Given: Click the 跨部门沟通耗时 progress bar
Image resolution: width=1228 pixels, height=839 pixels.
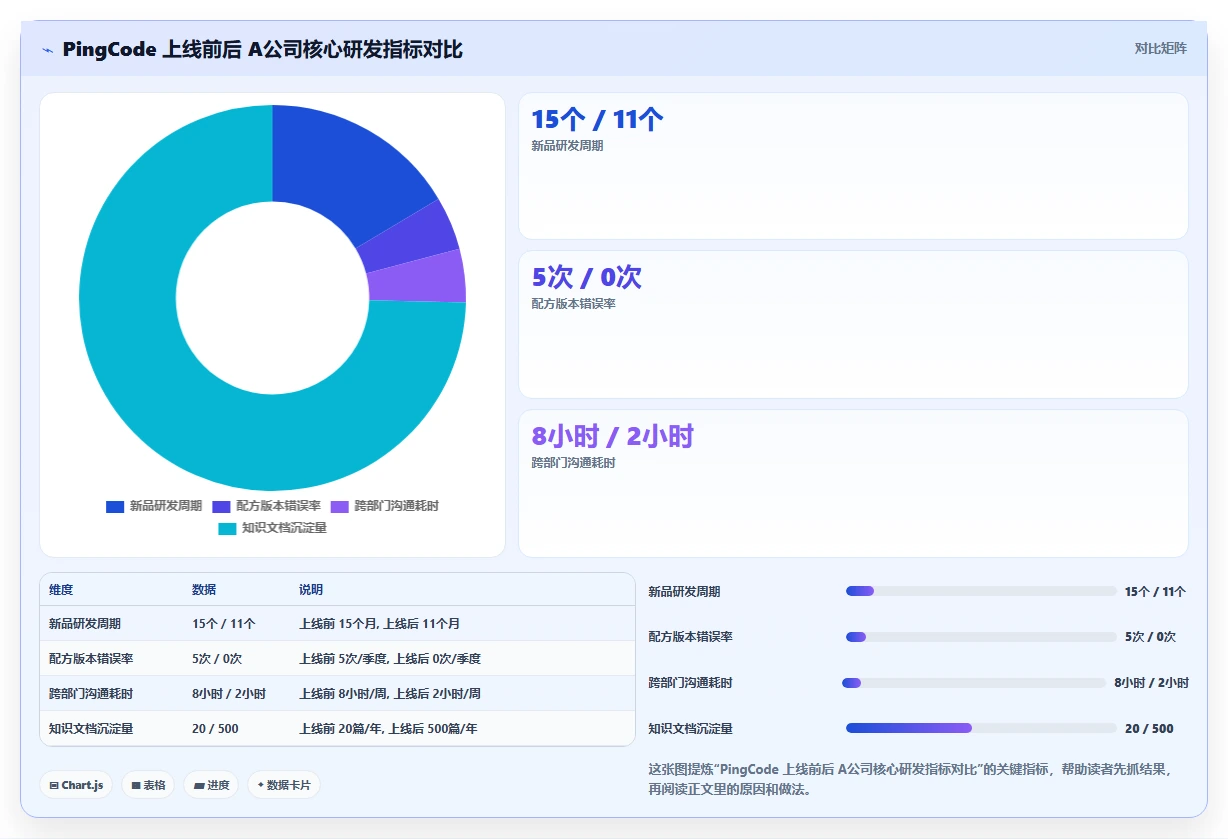Looking at the screenshot, I should [x=974, y=683].
